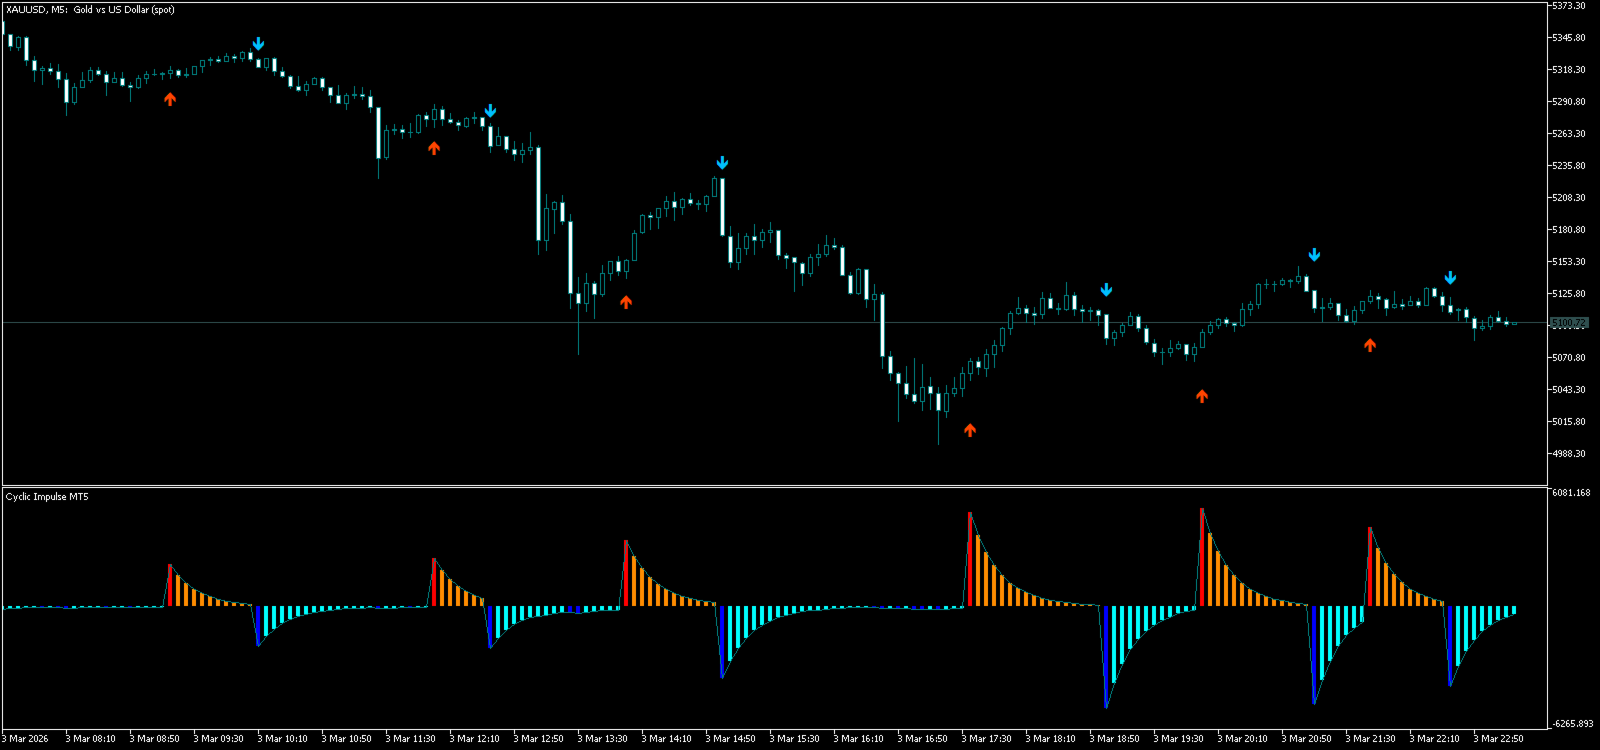Screen dimensions: 1600x750
Task: Select the second orange up arrow from the left
Action: [x=434, y=148]
